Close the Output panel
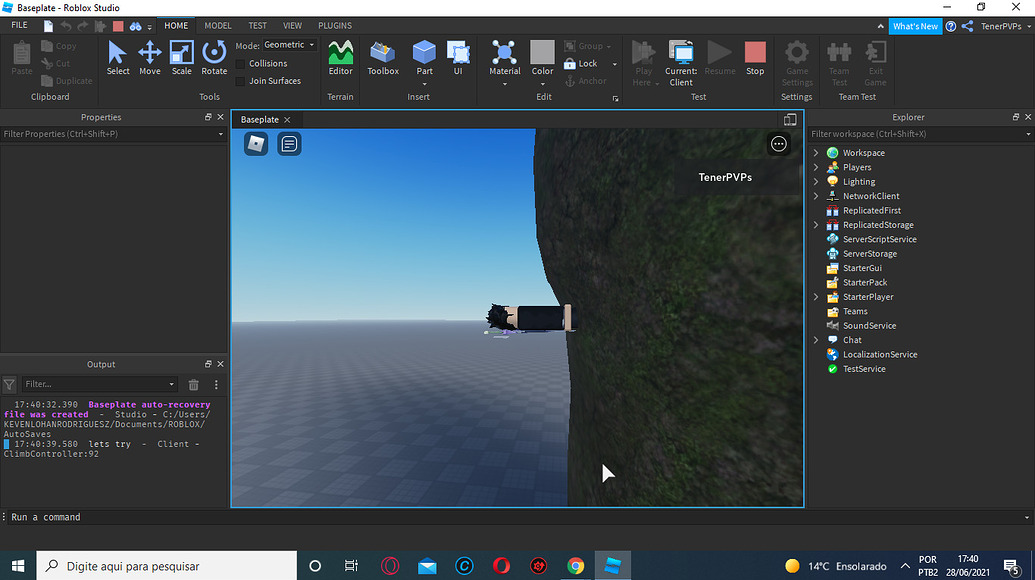 220,364
